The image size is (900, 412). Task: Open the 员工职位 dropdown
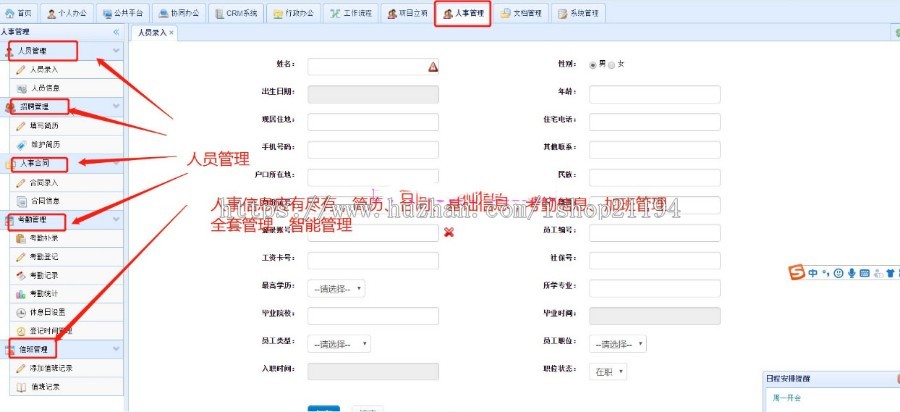click(x=618, y=344)
